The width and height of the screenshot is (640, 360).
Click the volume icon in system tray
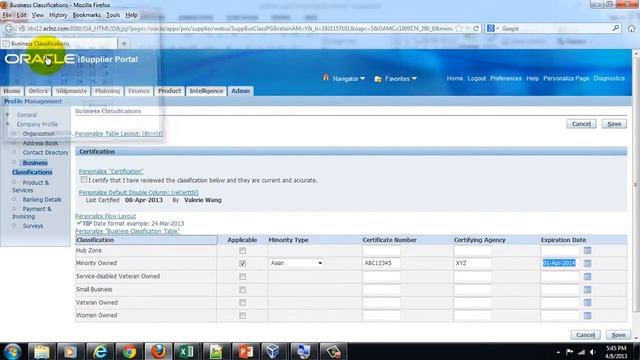click(593, 352)
